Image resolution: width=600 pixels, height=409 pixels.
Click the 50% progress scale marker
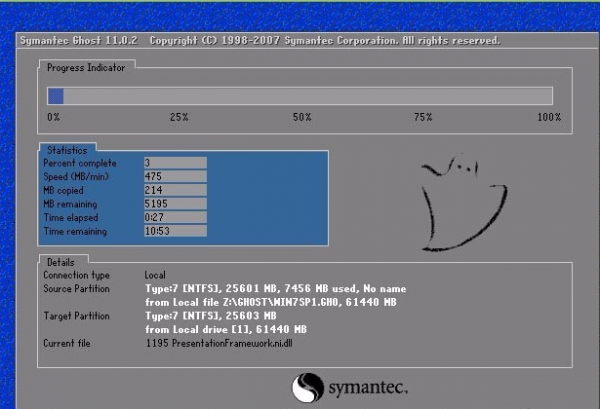click(302, 117)
